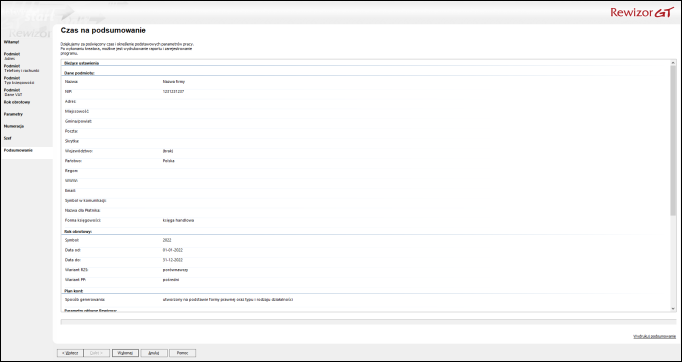Click the Skrytka: row label
This screenshot has height=362, width=682.
pos(72,141)
